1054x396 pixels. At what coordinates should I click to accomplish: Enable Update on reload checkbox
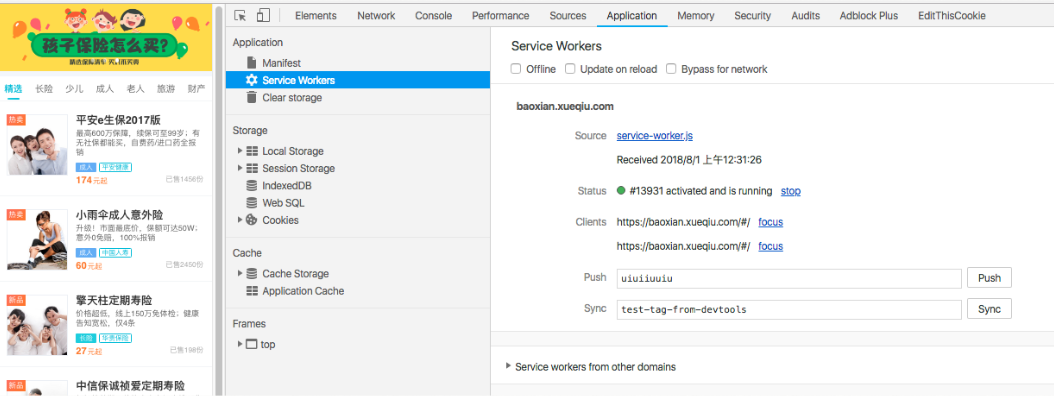[x=570, y=69]
